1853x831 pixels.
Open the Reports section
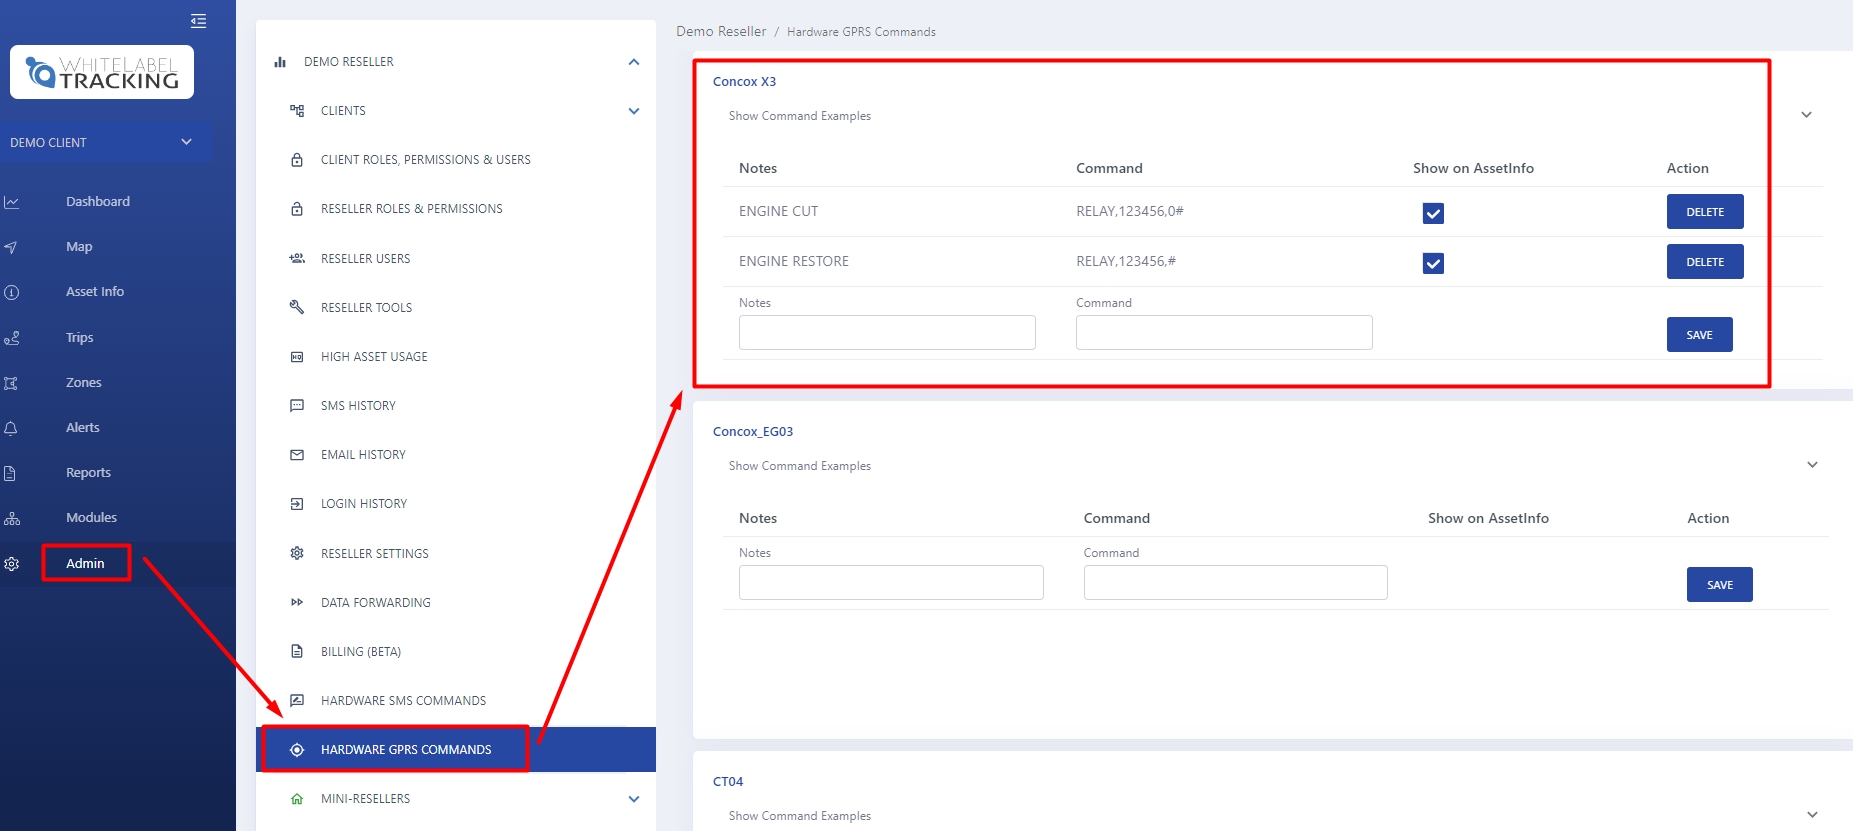[x=88, y=473]
